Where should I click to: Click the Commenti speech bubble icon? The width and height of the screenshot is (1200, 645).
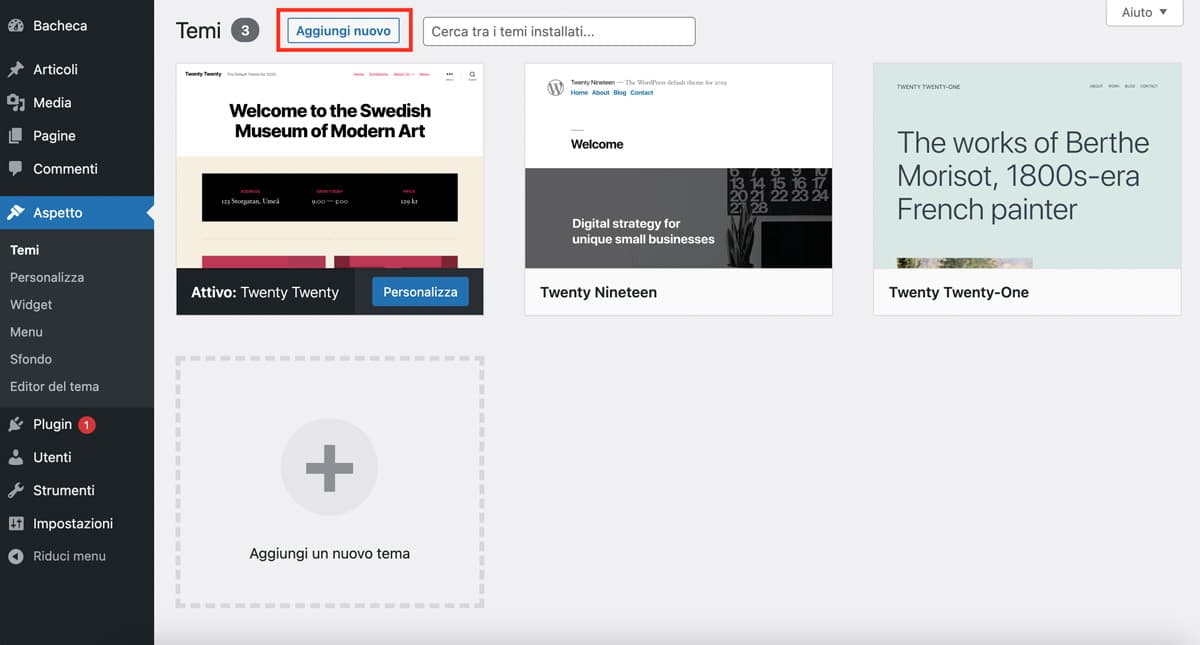pyautogui.click(x=16, y=169)
